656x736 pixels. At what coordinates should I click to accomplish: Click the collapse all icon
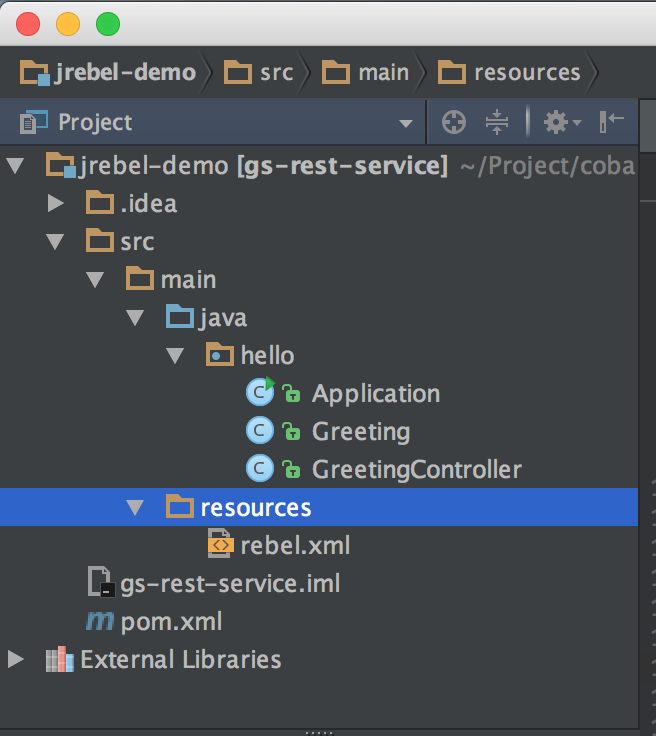(497, 123)
